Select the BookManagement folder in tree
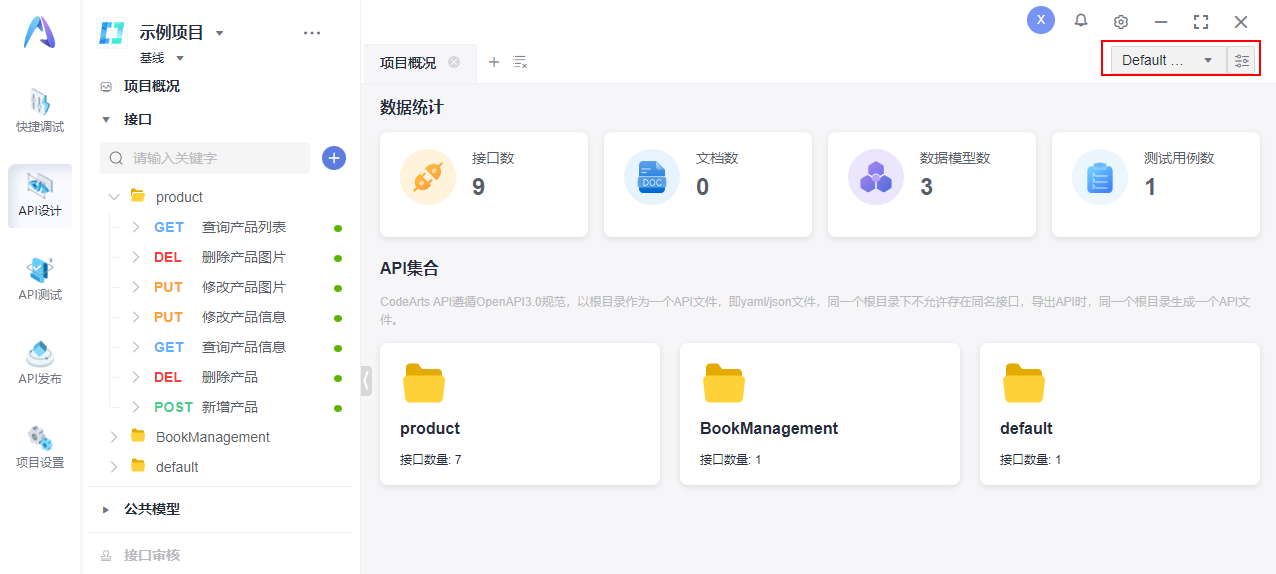This screenshot has width=1276, height=574. coord(213,437)
